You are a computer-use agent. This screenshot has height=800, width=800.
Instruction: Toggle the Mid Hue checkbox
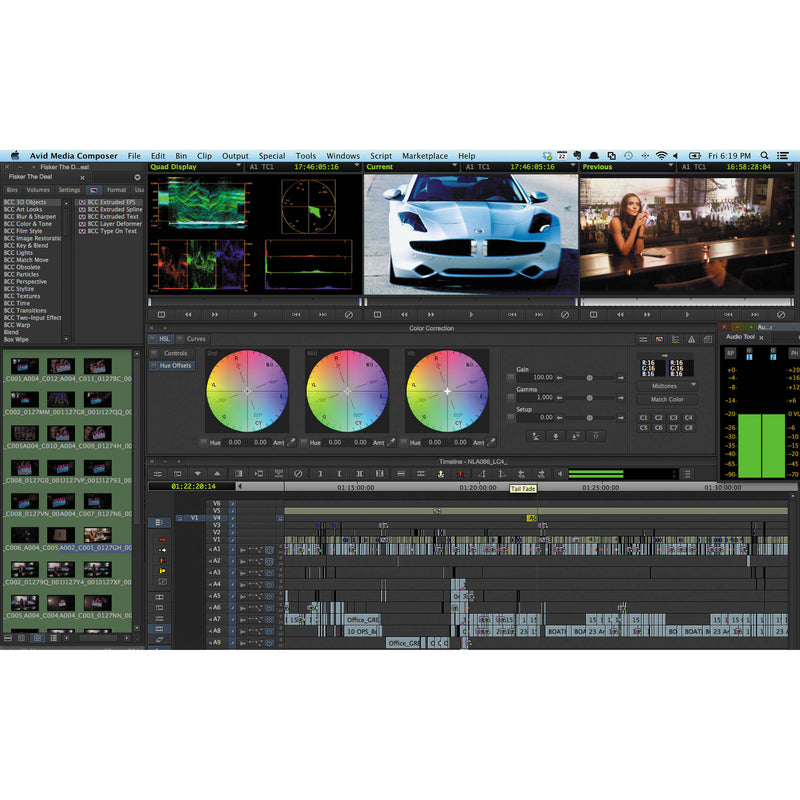pyautogui.click(x=304, y=442)
